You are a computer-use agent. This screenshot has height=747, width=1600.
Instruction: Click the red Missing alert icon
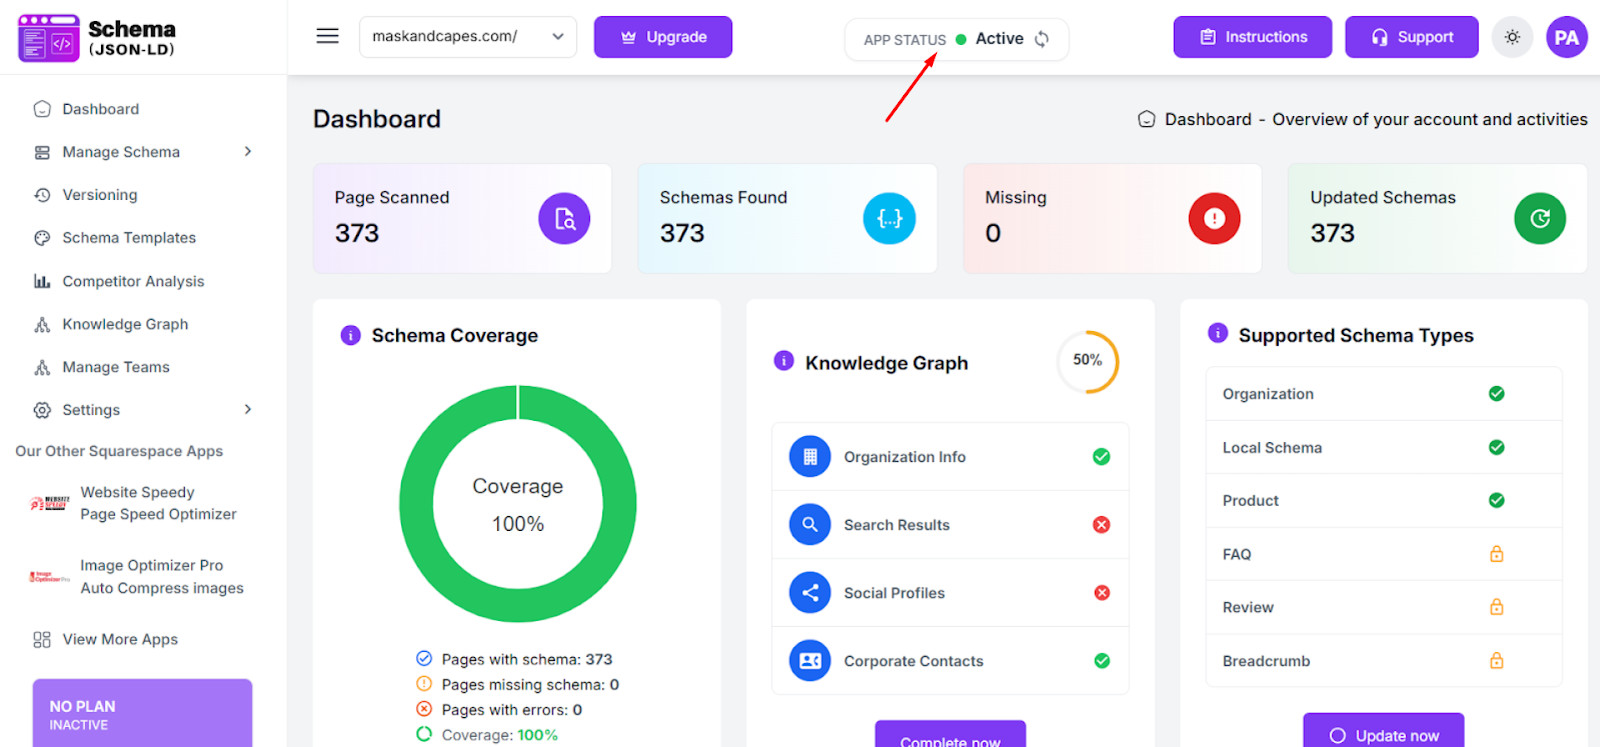pyautogui.click(x=1214, y=219)
